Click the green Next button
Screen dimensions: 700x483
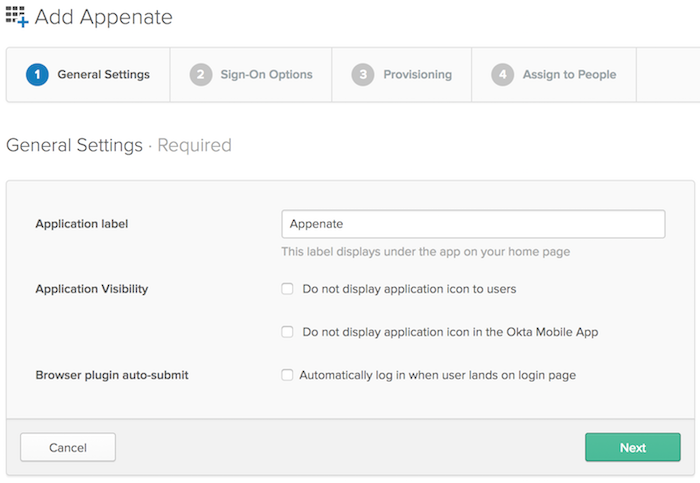tap(632, 447)
